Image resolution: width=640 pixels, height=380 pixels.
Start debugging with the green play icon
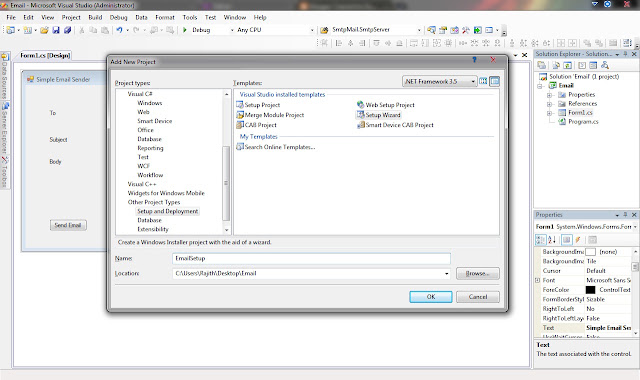click(184, 30)
